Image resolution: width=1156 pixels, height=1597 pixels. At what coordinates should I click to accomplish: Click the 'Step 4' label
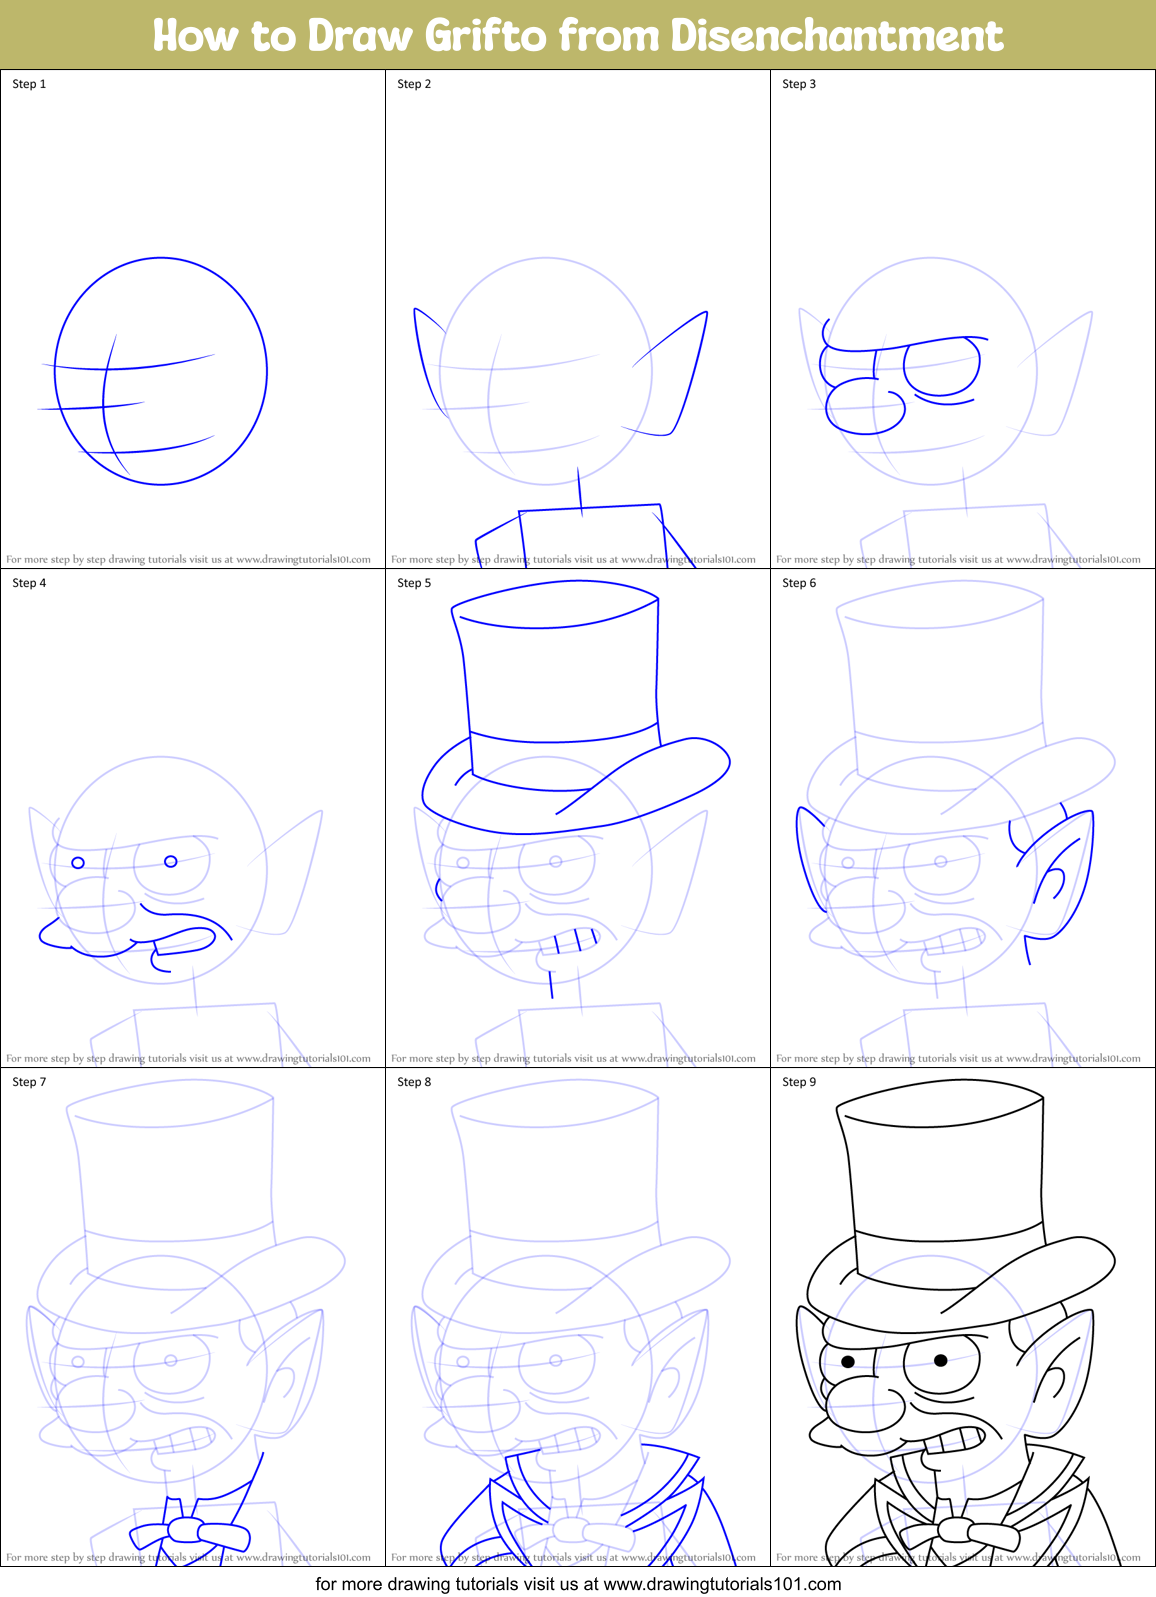click(x=29, y=583)
